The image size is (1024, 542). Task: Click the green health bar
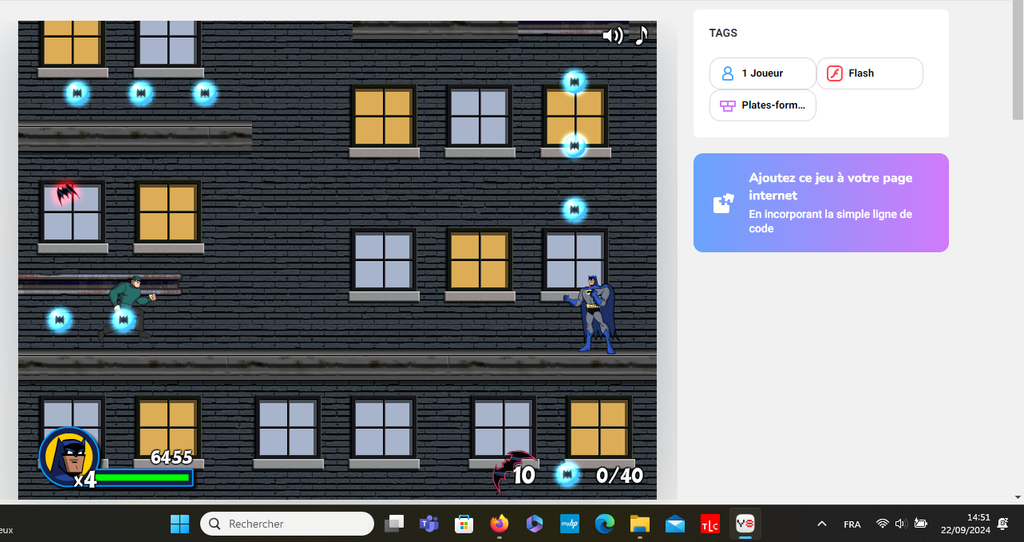(143, 478)
